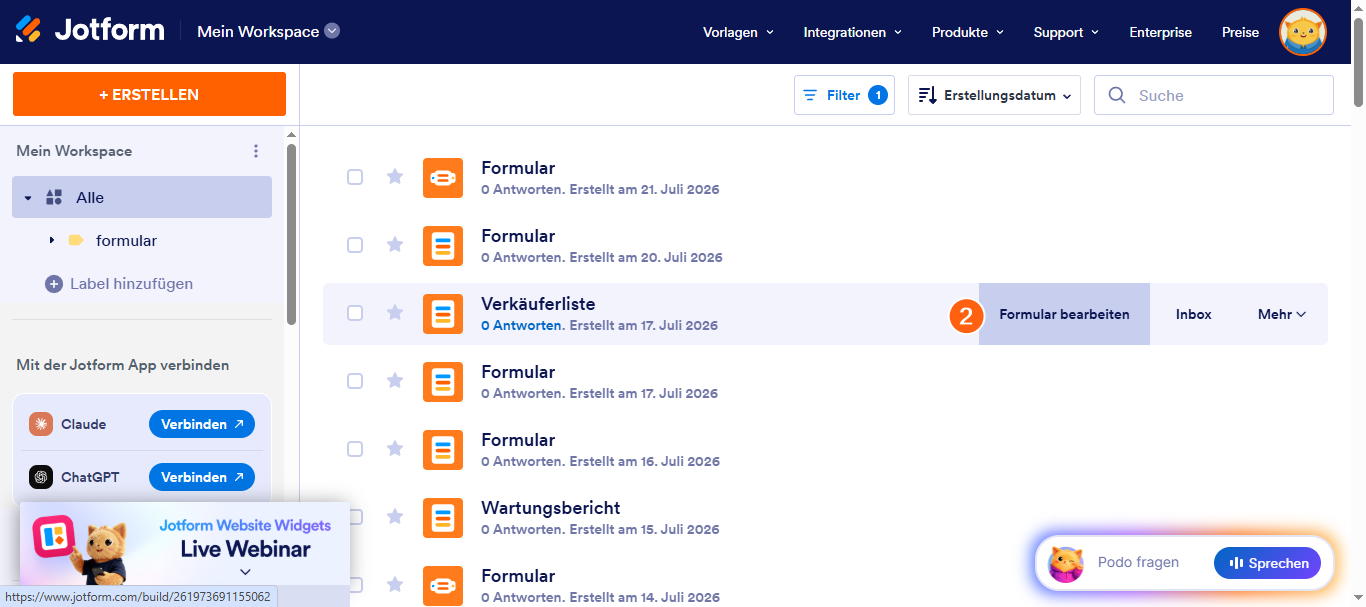Click the plus icon beside Label hinzufügen

point(54,284)
